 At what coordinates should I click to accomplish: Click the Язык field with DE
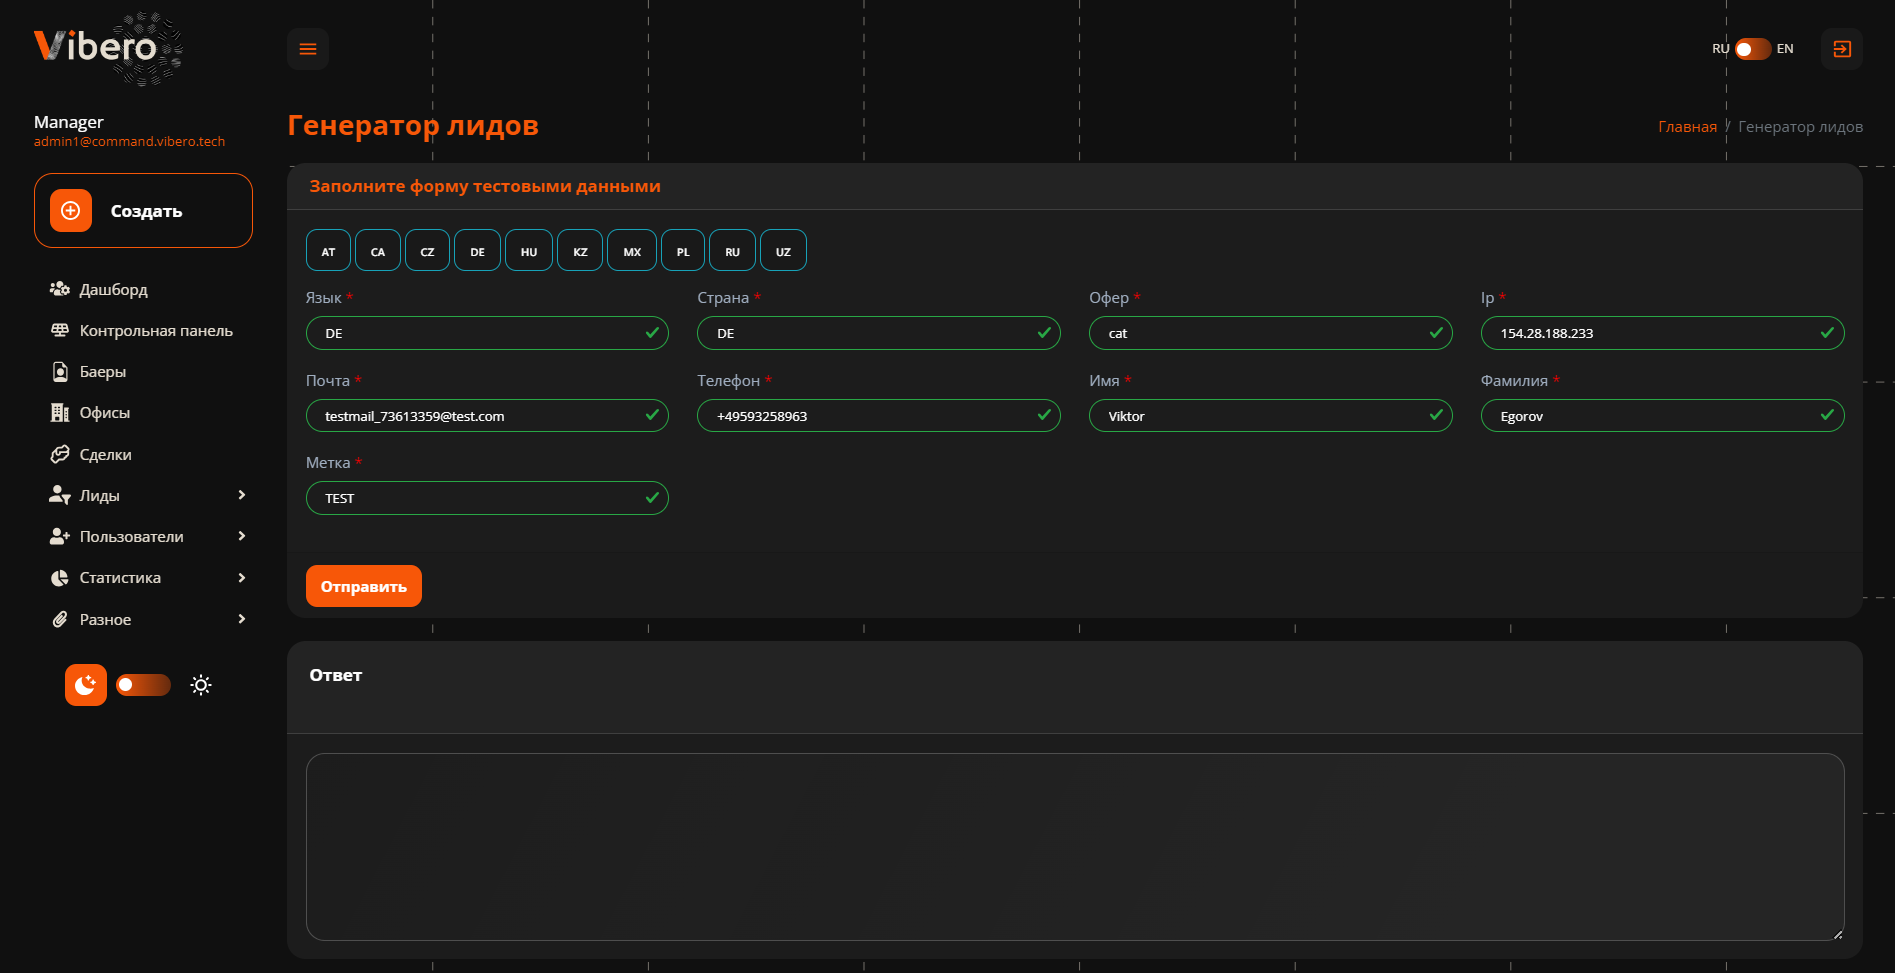tap(487, 333)
